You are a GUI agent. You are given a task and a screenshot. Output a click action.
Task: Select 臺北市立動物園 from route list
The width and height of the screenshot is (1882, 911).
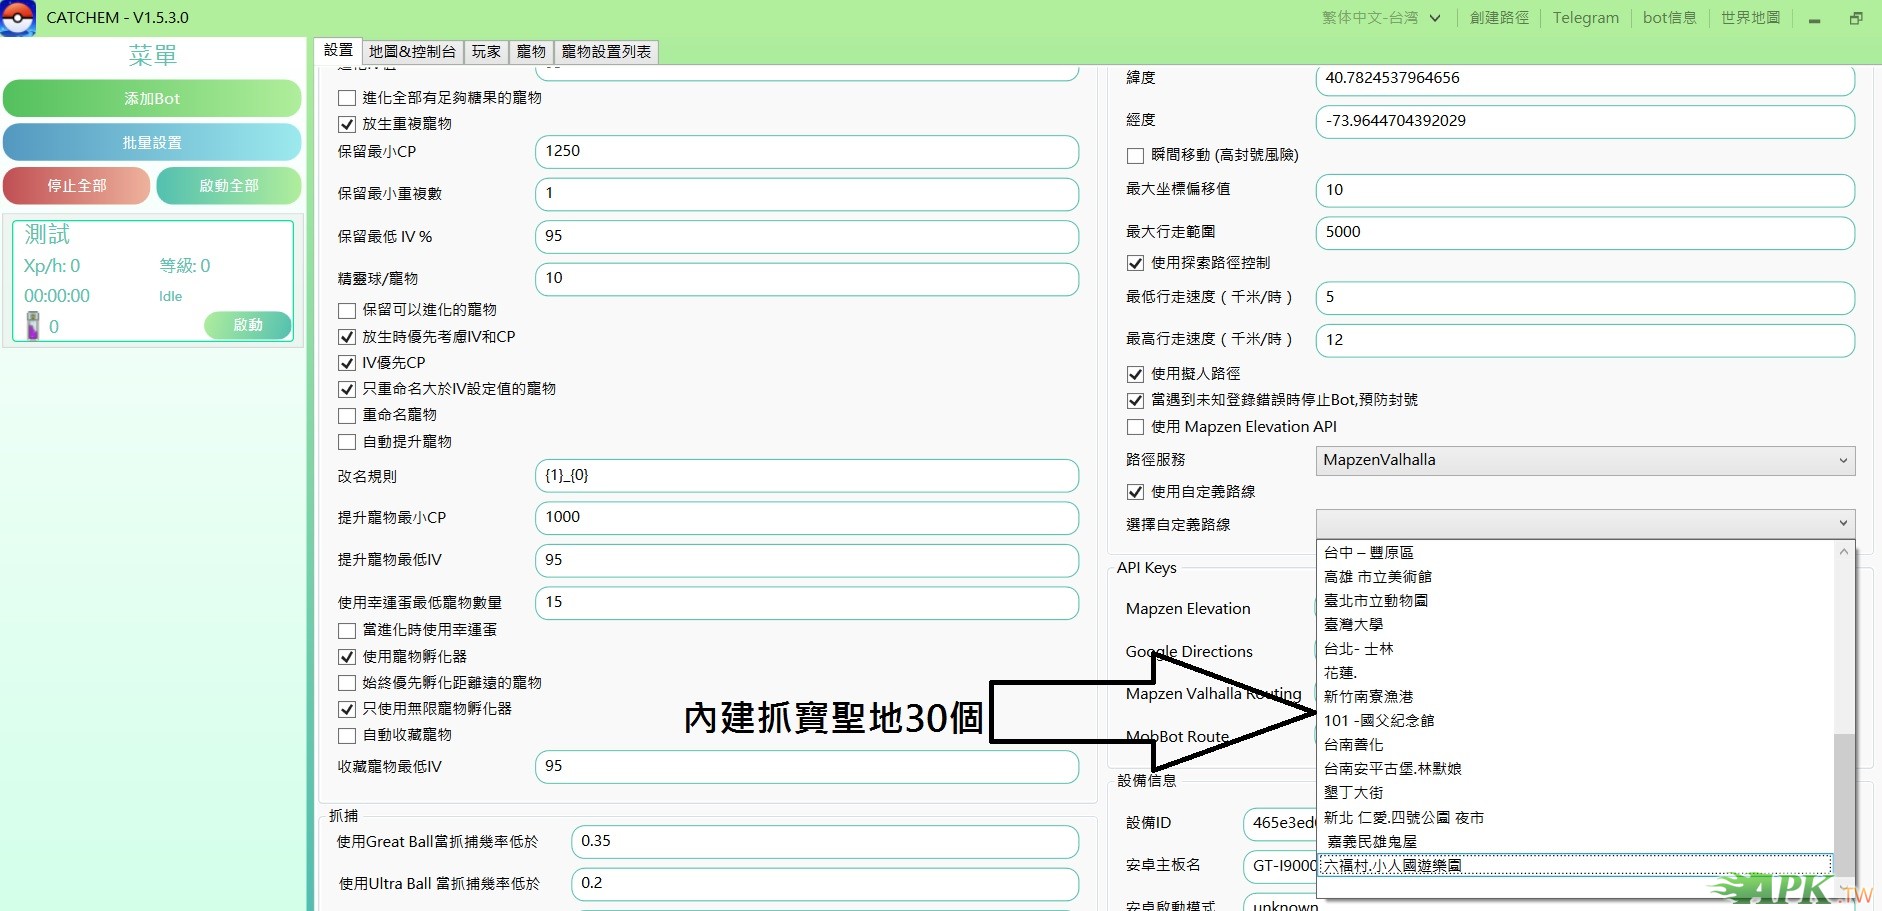pos(1375,601)
